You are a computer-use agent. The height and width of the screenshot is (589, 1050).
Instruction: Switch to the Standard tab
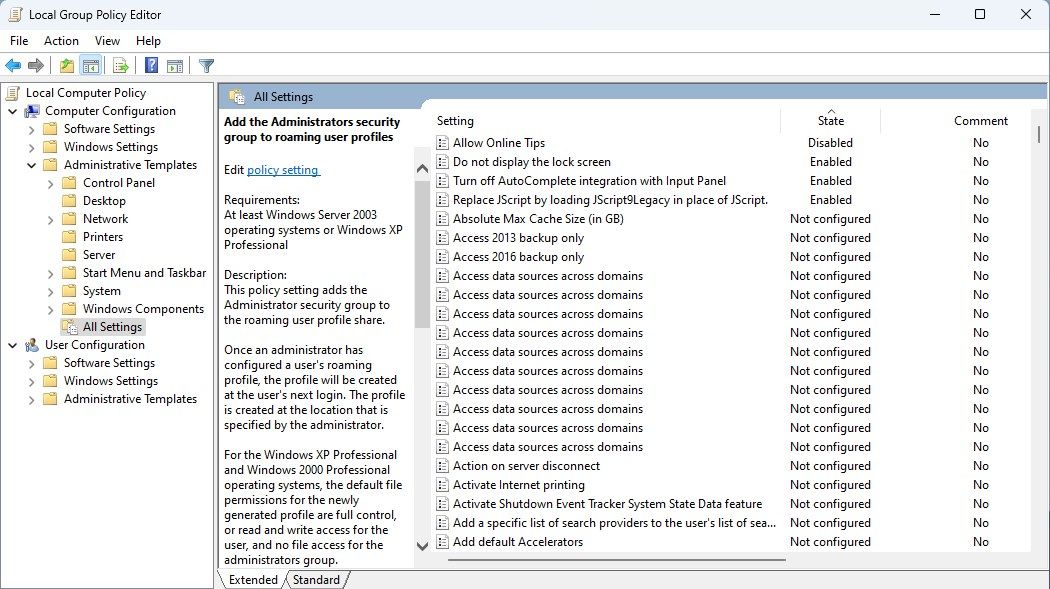(316, 580)
